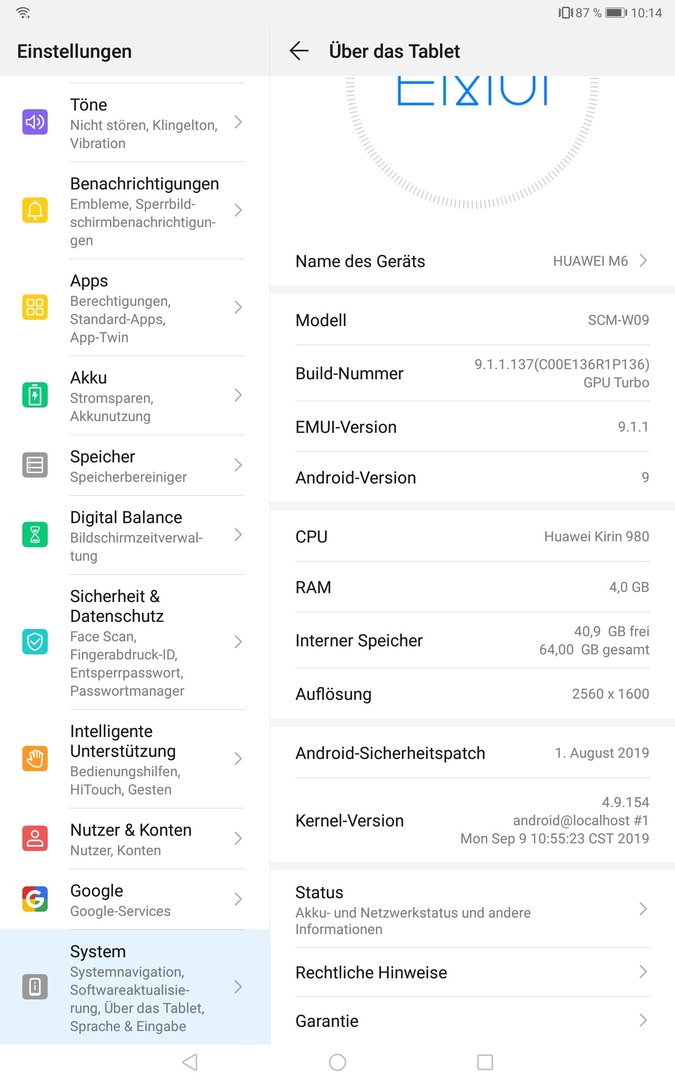Select the System settings entry

tap(135, 987)
